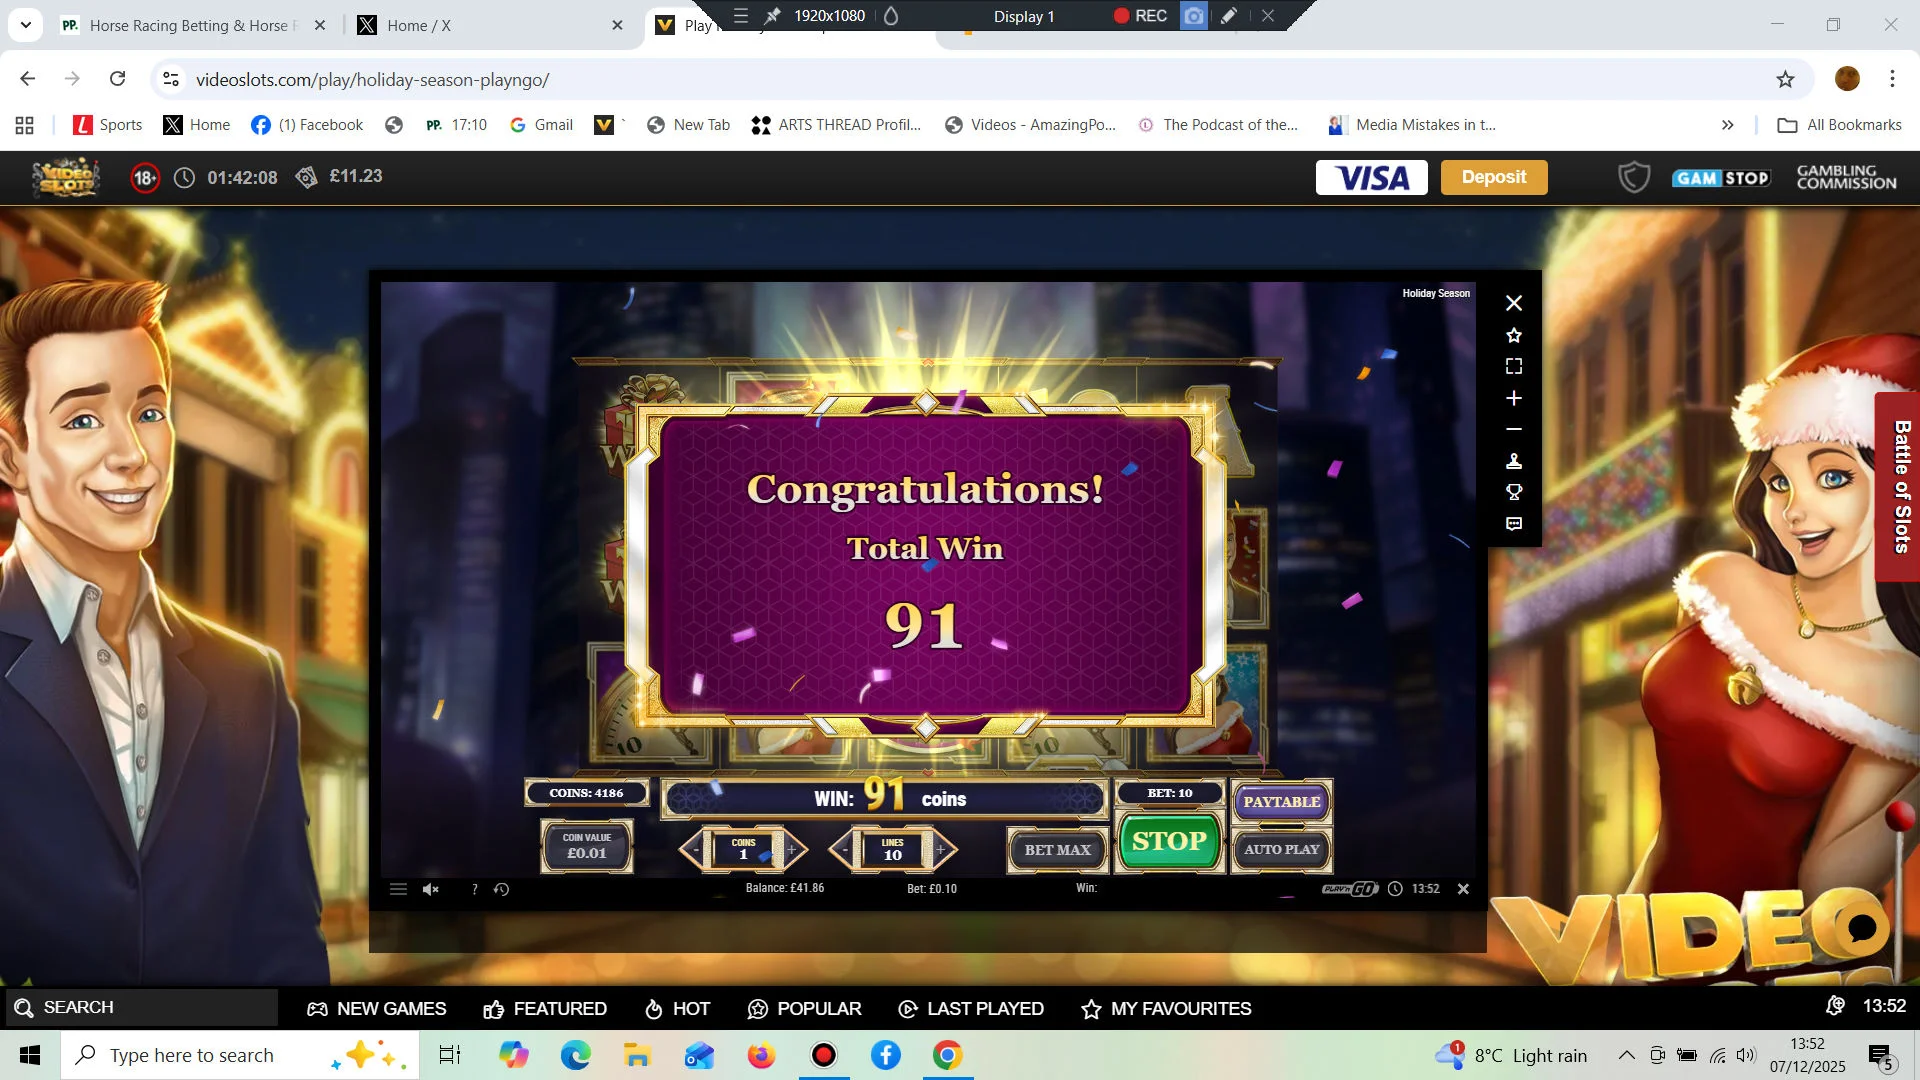This screenshot has height=1080, width=1920.
Task: Change the COIN VALUE £0.01 setting
Action: [x=587, y=846]
